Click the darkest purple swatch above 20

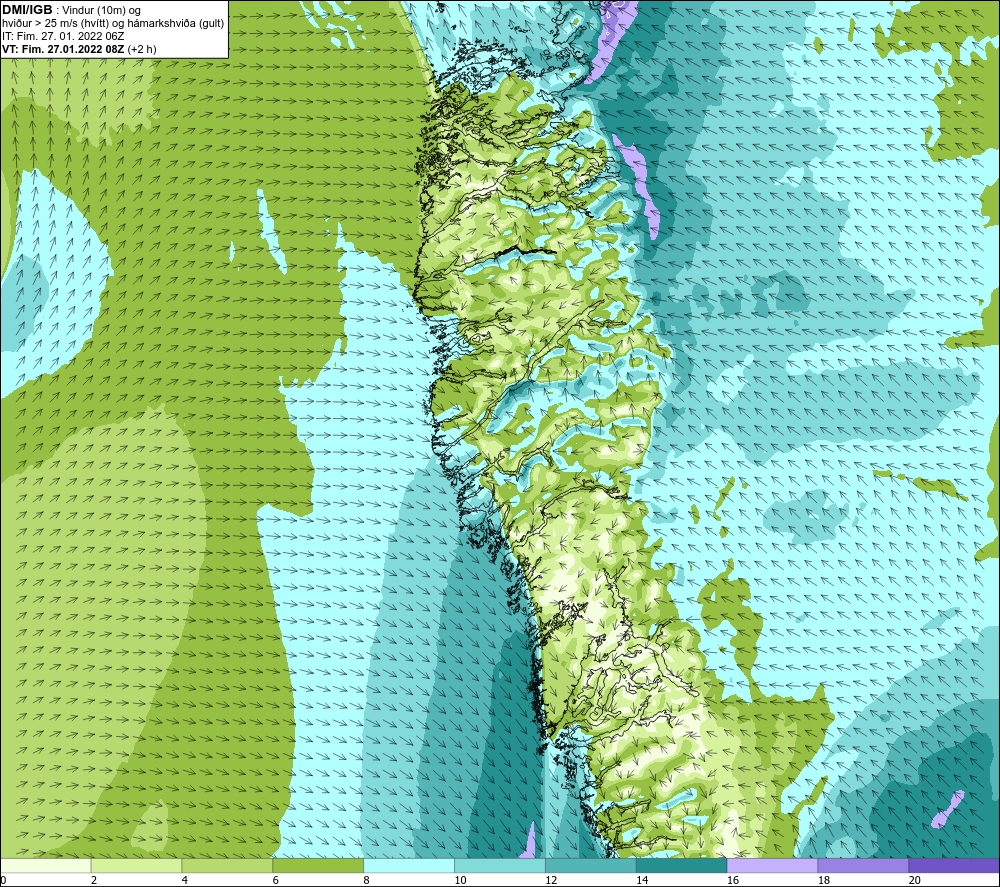953,866
